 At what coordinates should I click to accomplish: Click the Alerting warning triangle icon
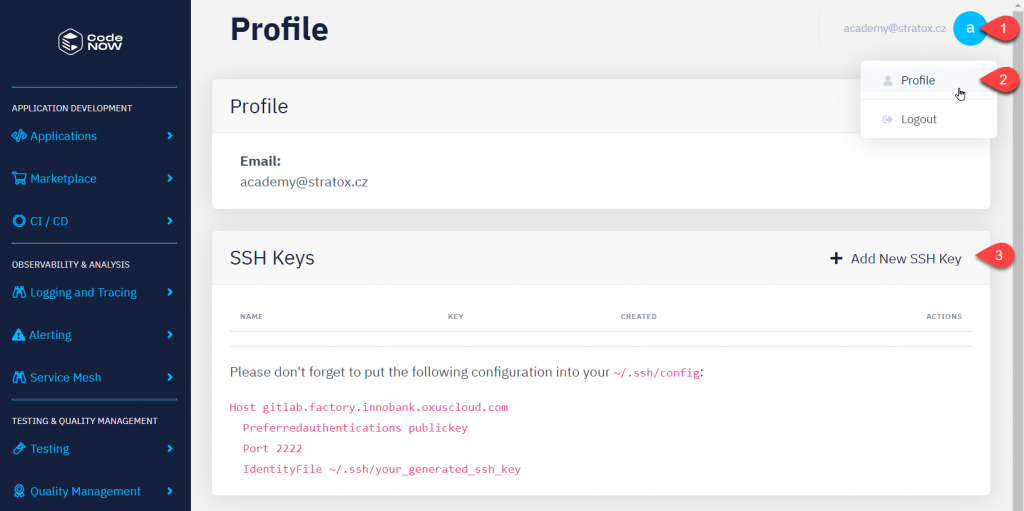19,335
